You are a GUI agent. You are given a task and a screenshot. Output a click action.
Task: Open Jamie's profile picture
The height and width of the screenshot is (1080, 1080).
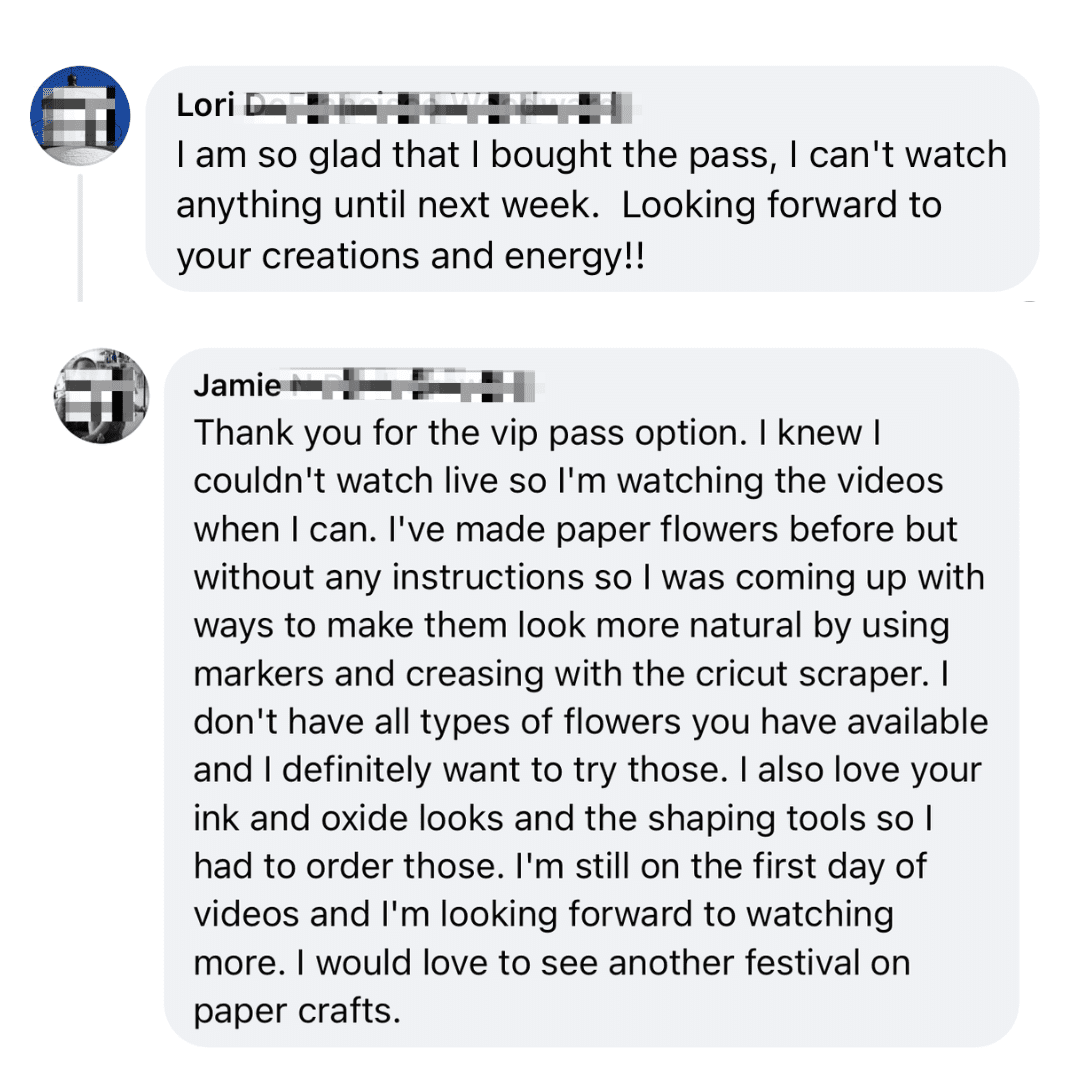click(x=100, y=394)
